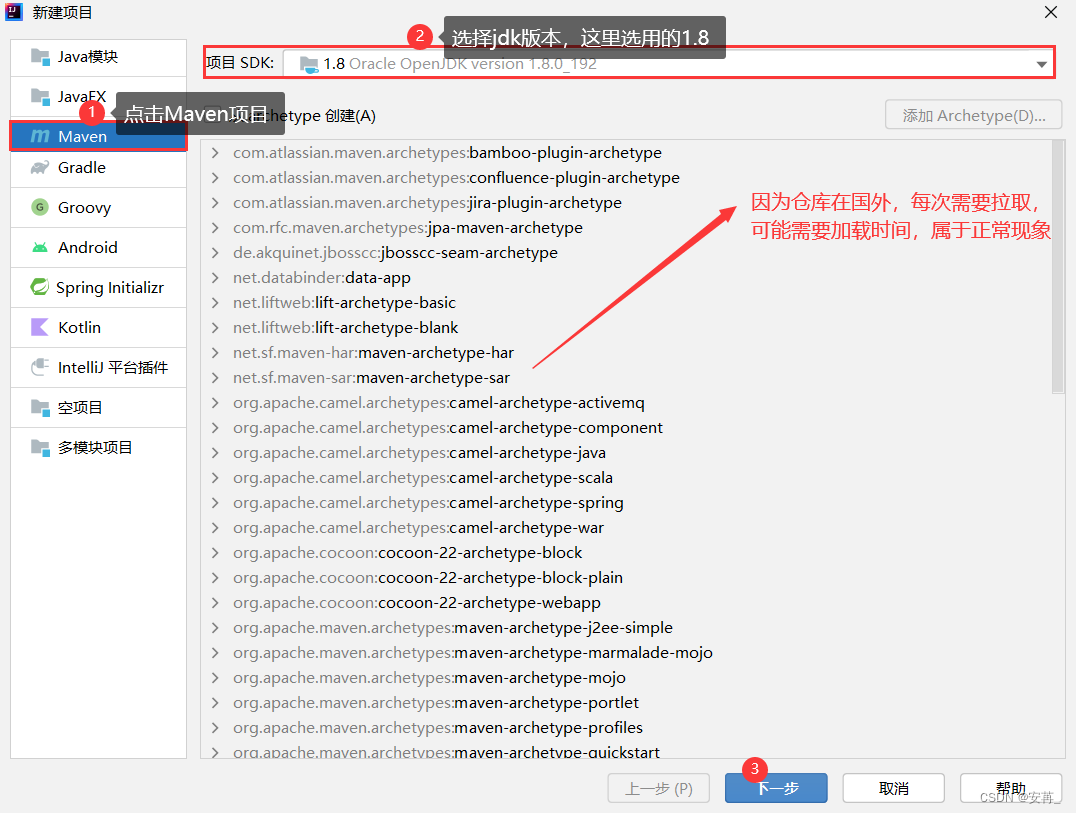Screen dimensions: 1076x813
Task: Click the 取消 button
Action: tap(893, 788)
